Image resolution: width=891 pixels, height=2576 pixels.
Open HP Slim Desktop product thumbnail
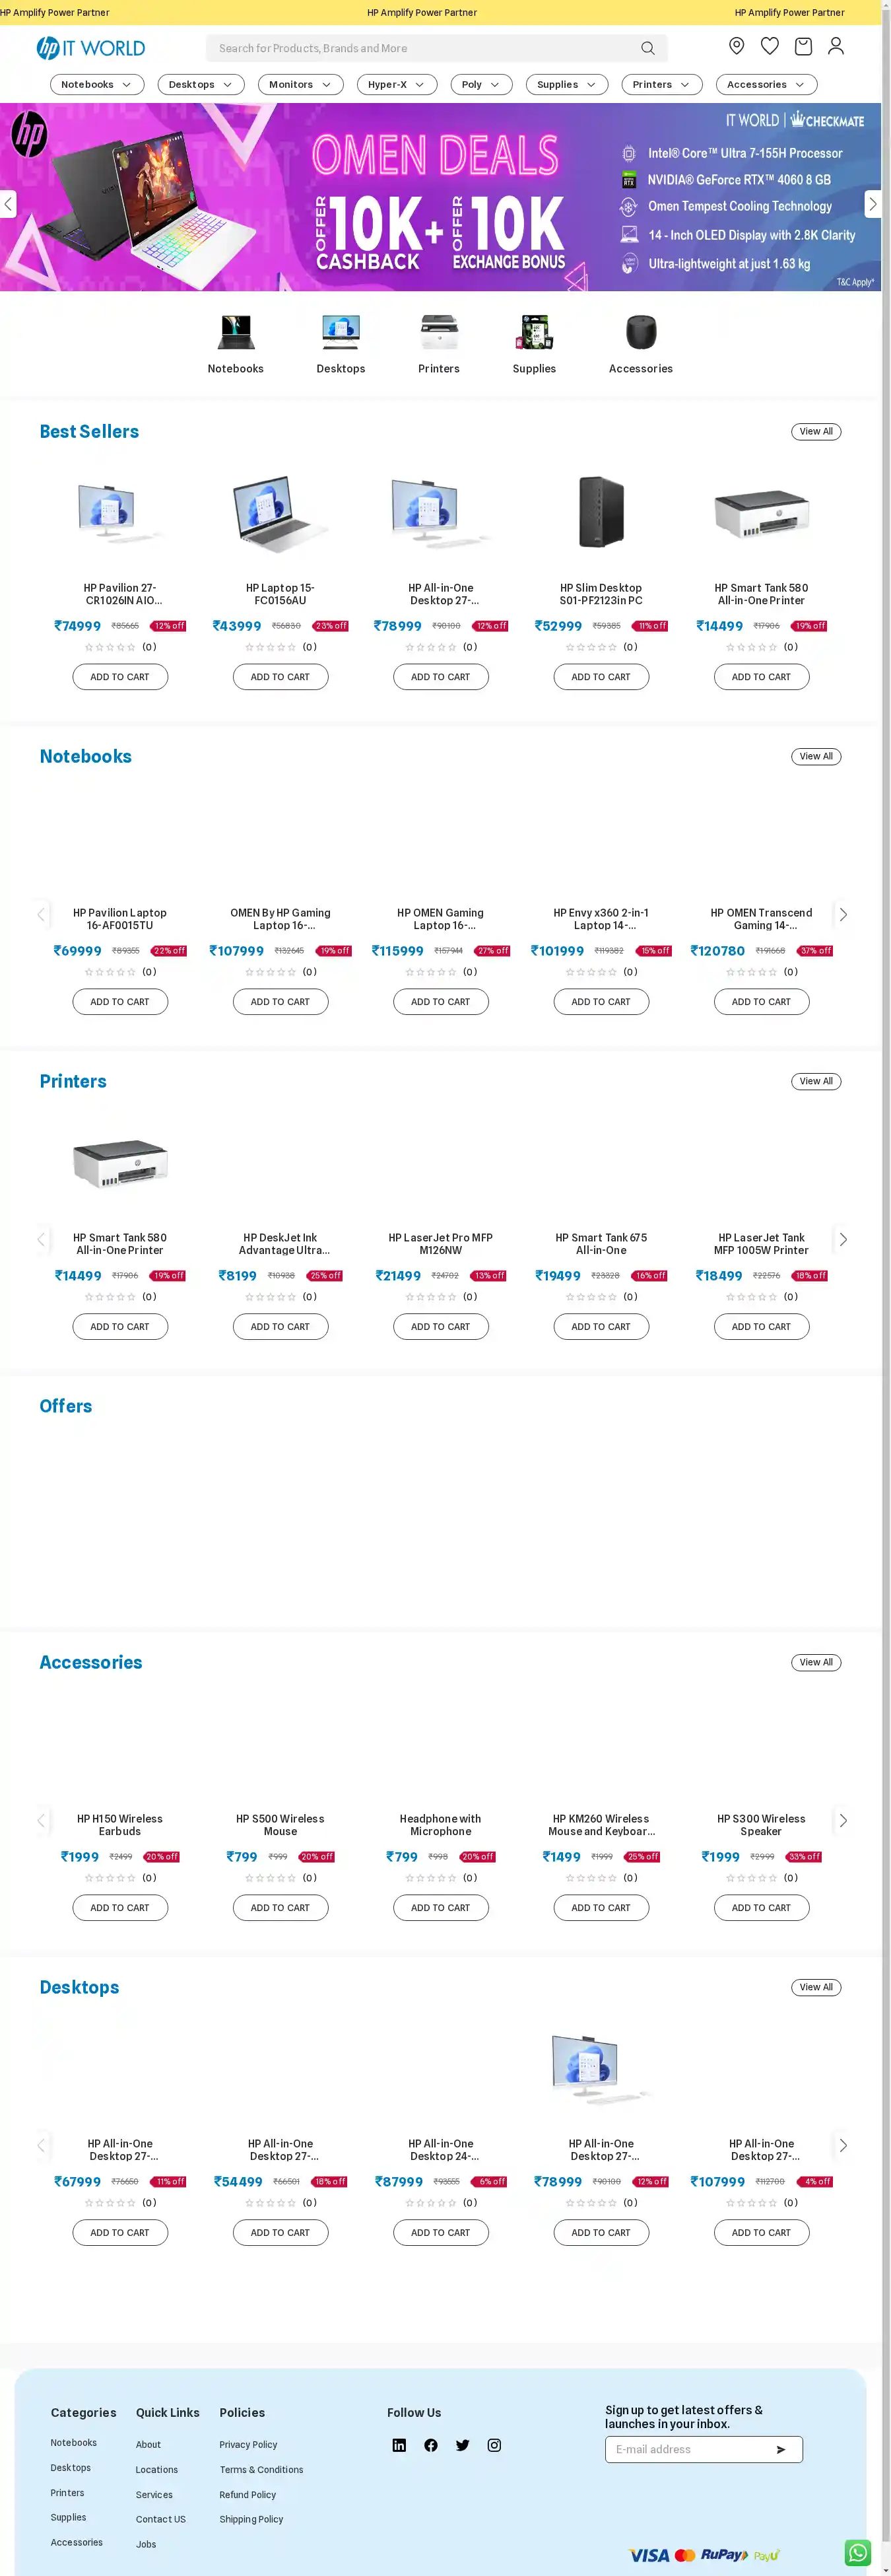point(601,512)
